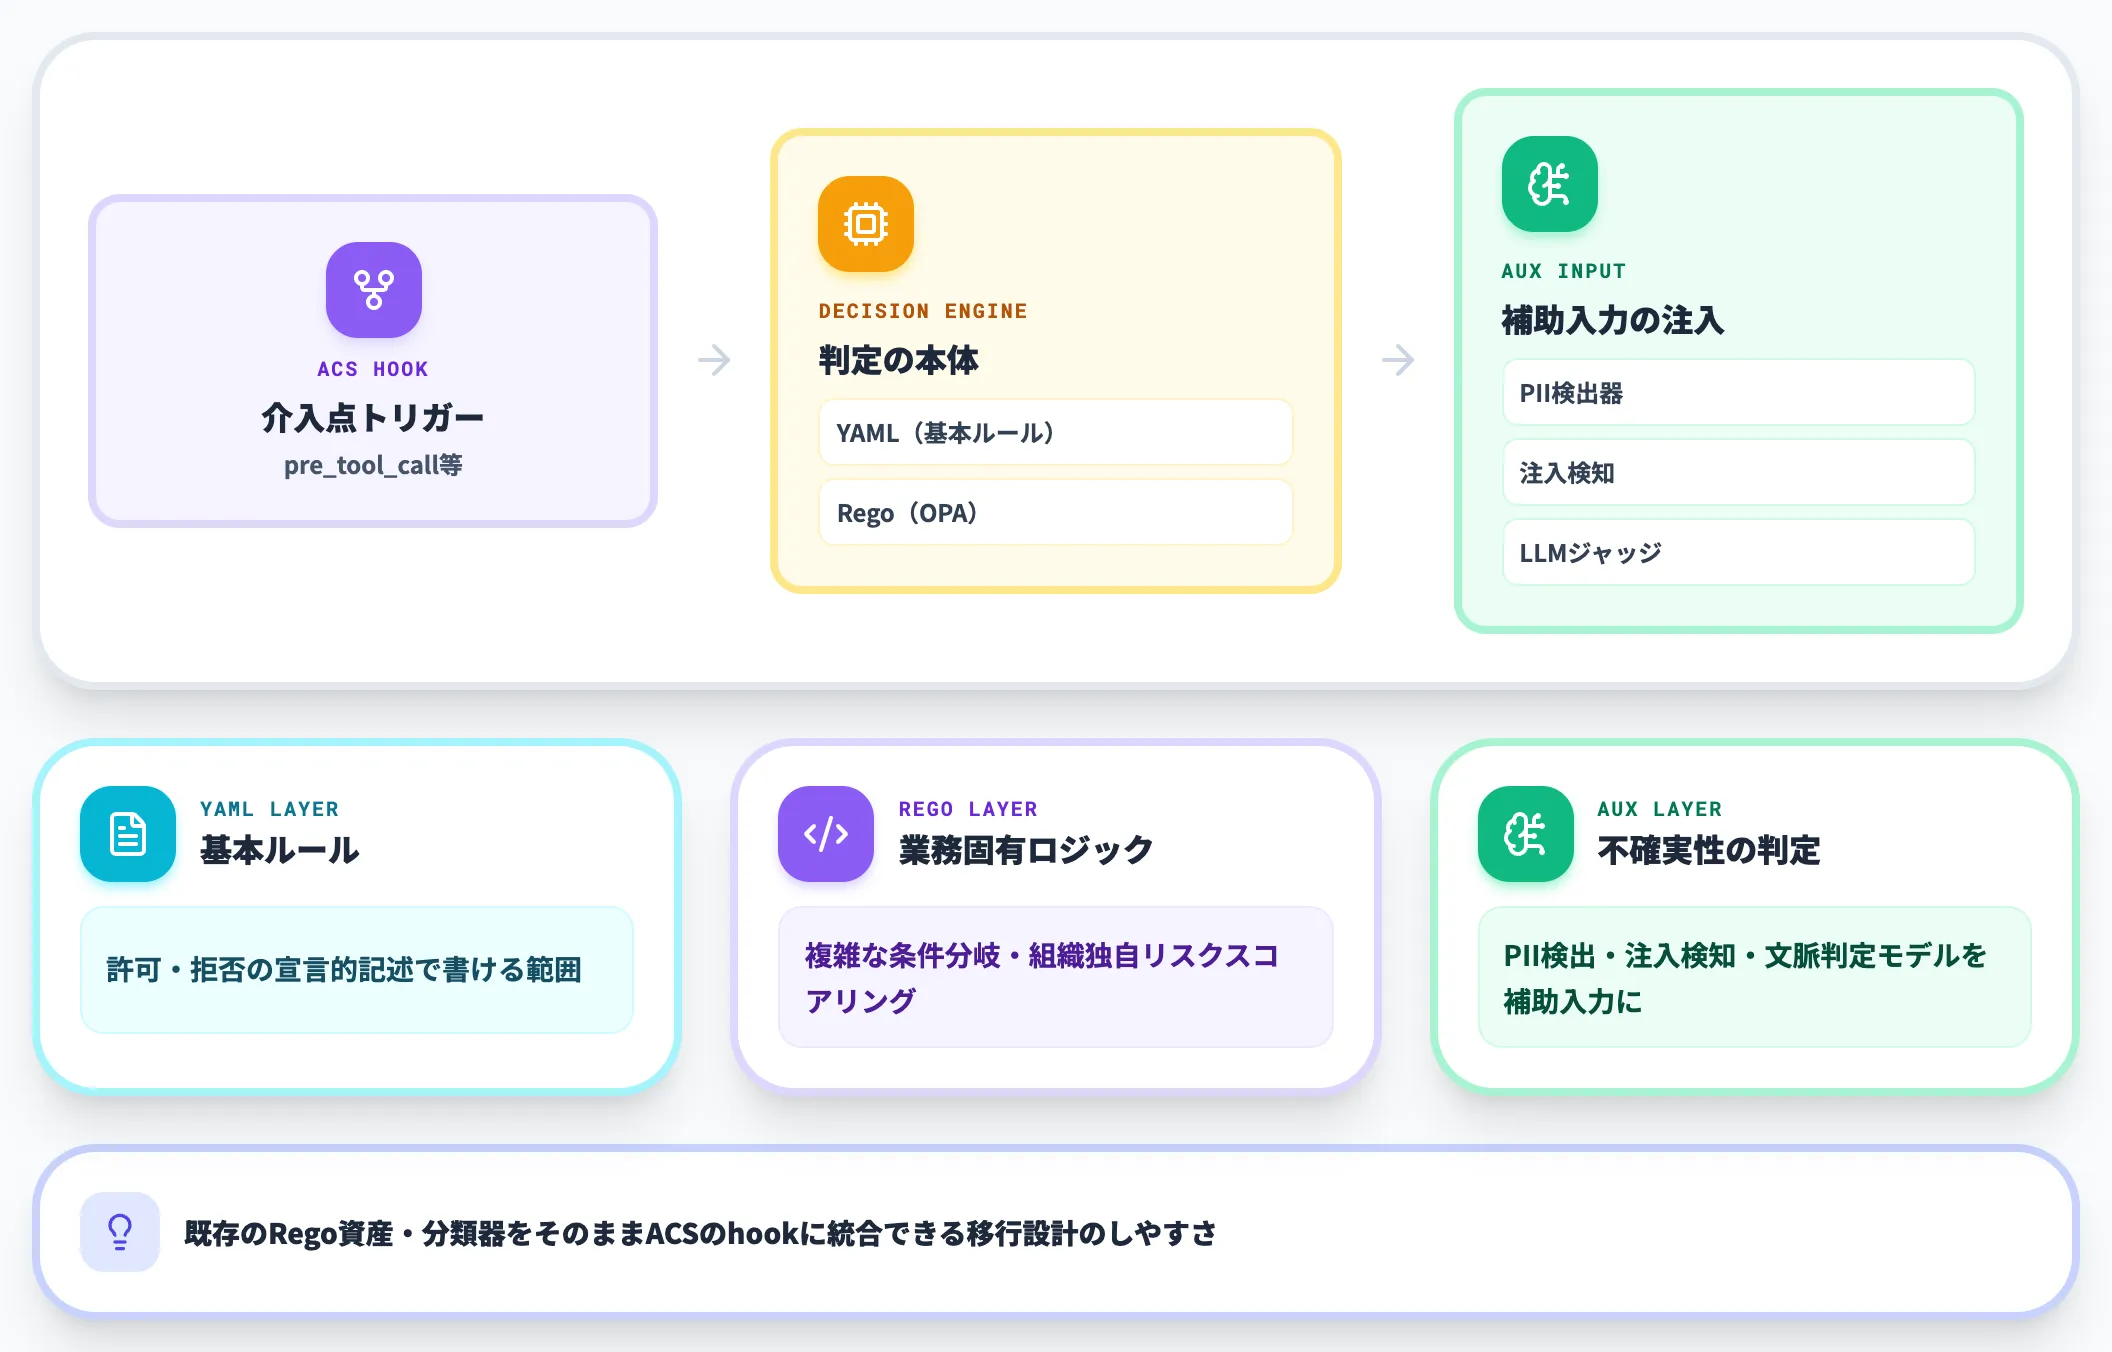
Task: Click the ACS HOOK label
Action: pos(373,369)
